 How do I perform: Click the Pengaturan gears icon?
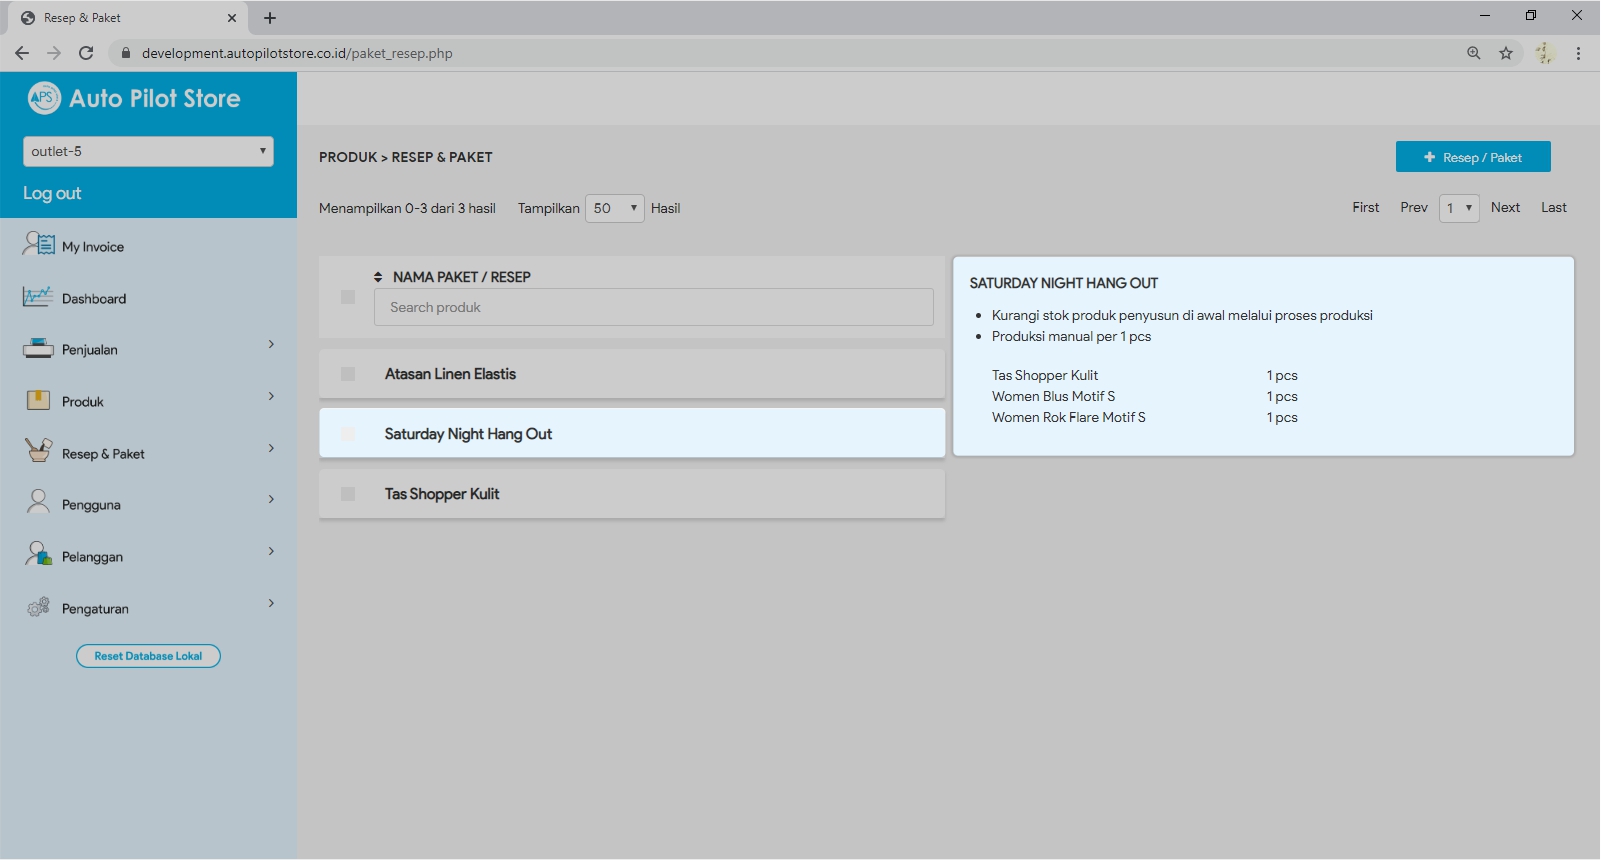pyautogui.click(x=38, y=607)
